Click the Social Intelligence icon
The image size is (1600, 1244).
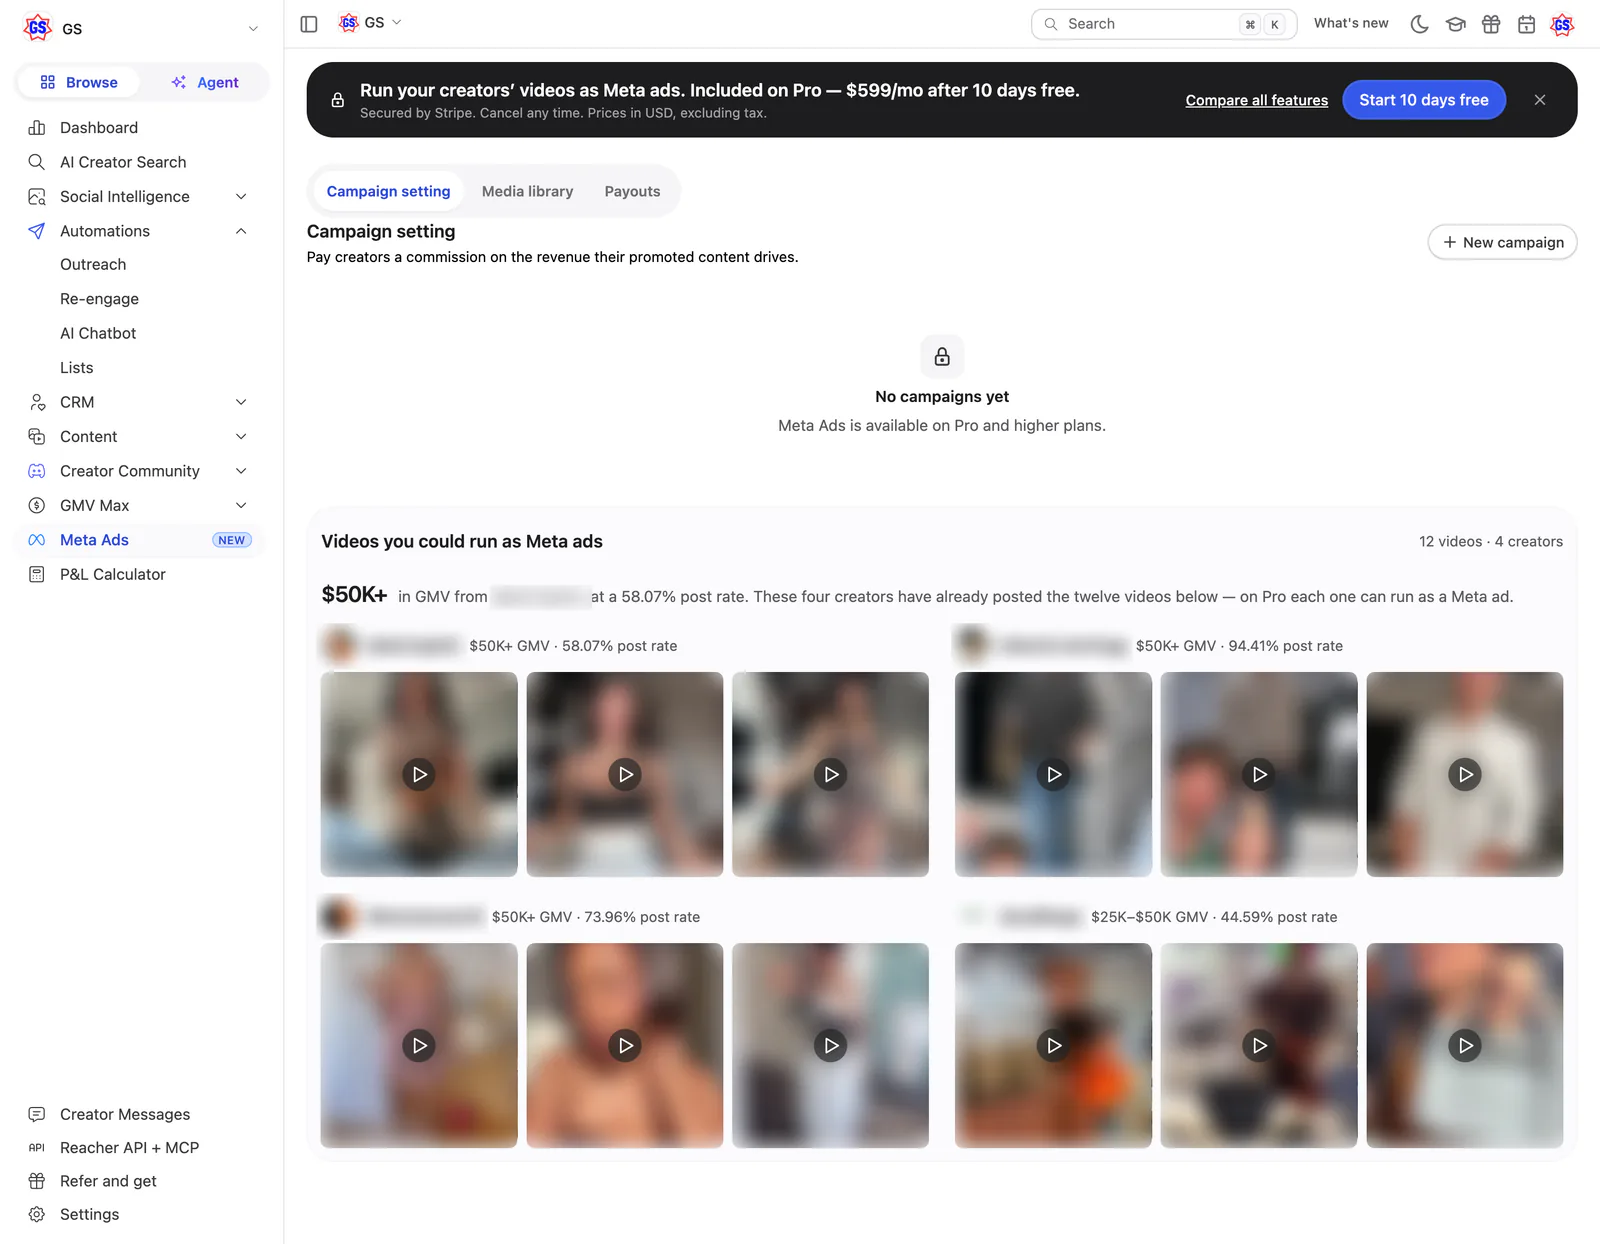click(37, 196)
